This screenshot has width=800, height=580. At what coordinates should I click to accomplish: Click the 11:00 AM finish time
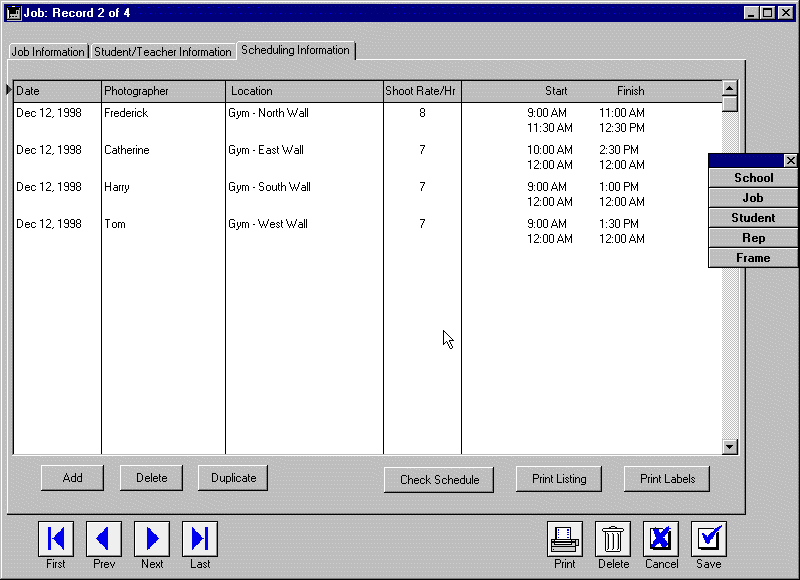point(622,113)
